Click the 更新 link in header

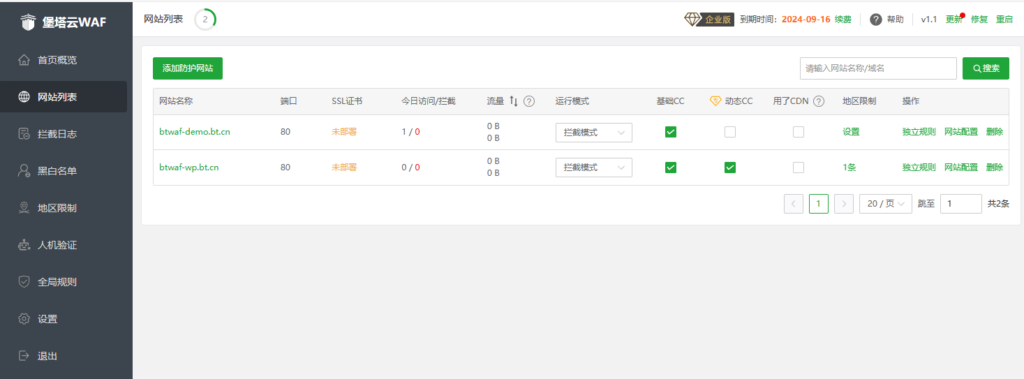tap(953, 20)
